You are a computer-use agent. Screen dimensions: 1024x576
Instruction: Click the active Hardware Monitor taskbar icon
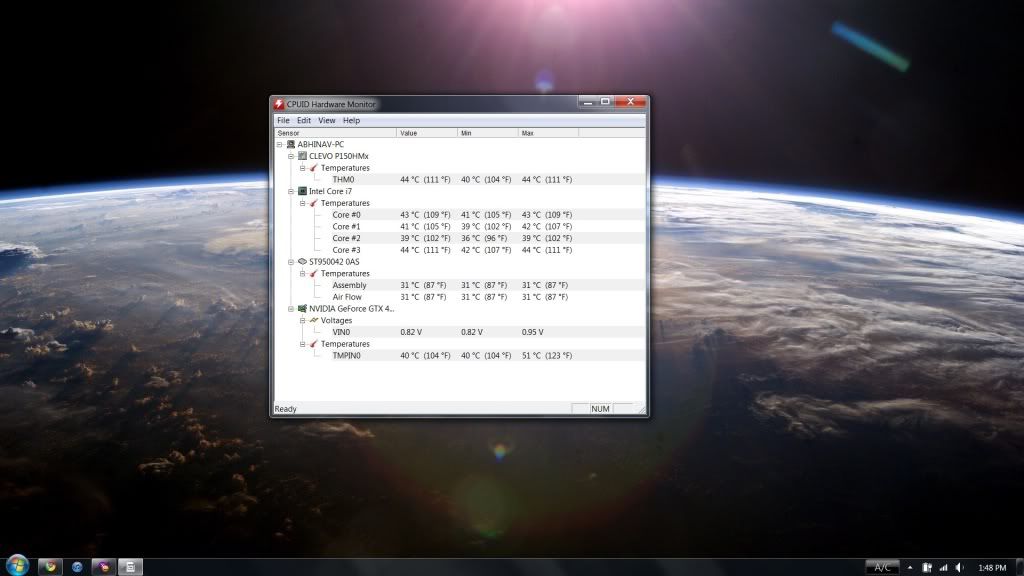[x=130, y=567]
